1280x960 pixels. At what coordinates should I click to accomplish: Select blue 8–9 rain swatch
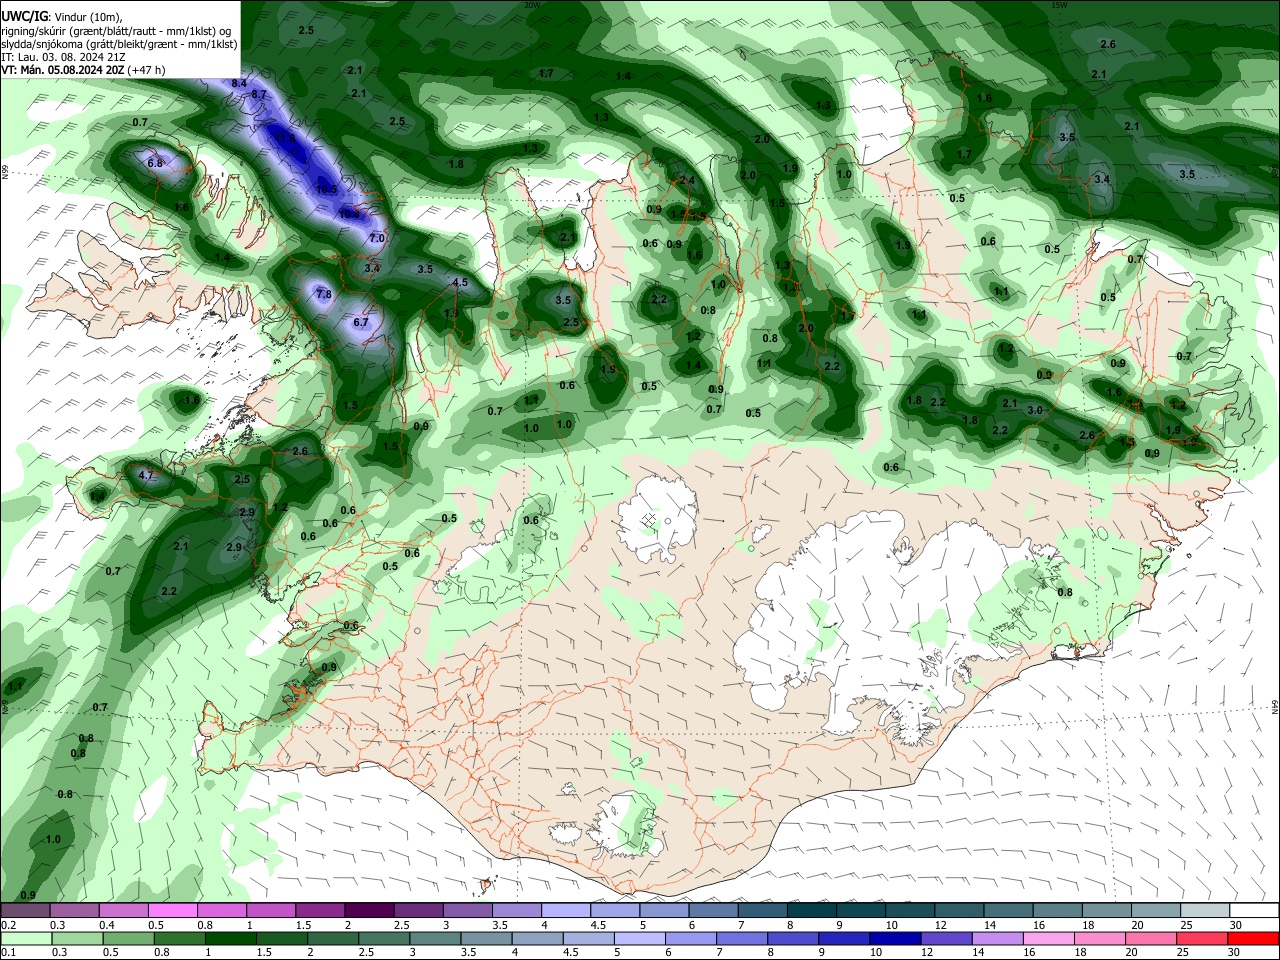coord(793,938)
